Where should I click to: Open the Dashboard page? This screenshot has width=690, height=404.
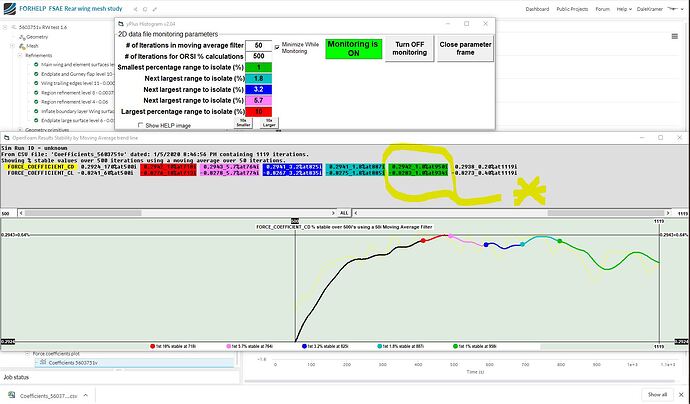pos(537,9)
